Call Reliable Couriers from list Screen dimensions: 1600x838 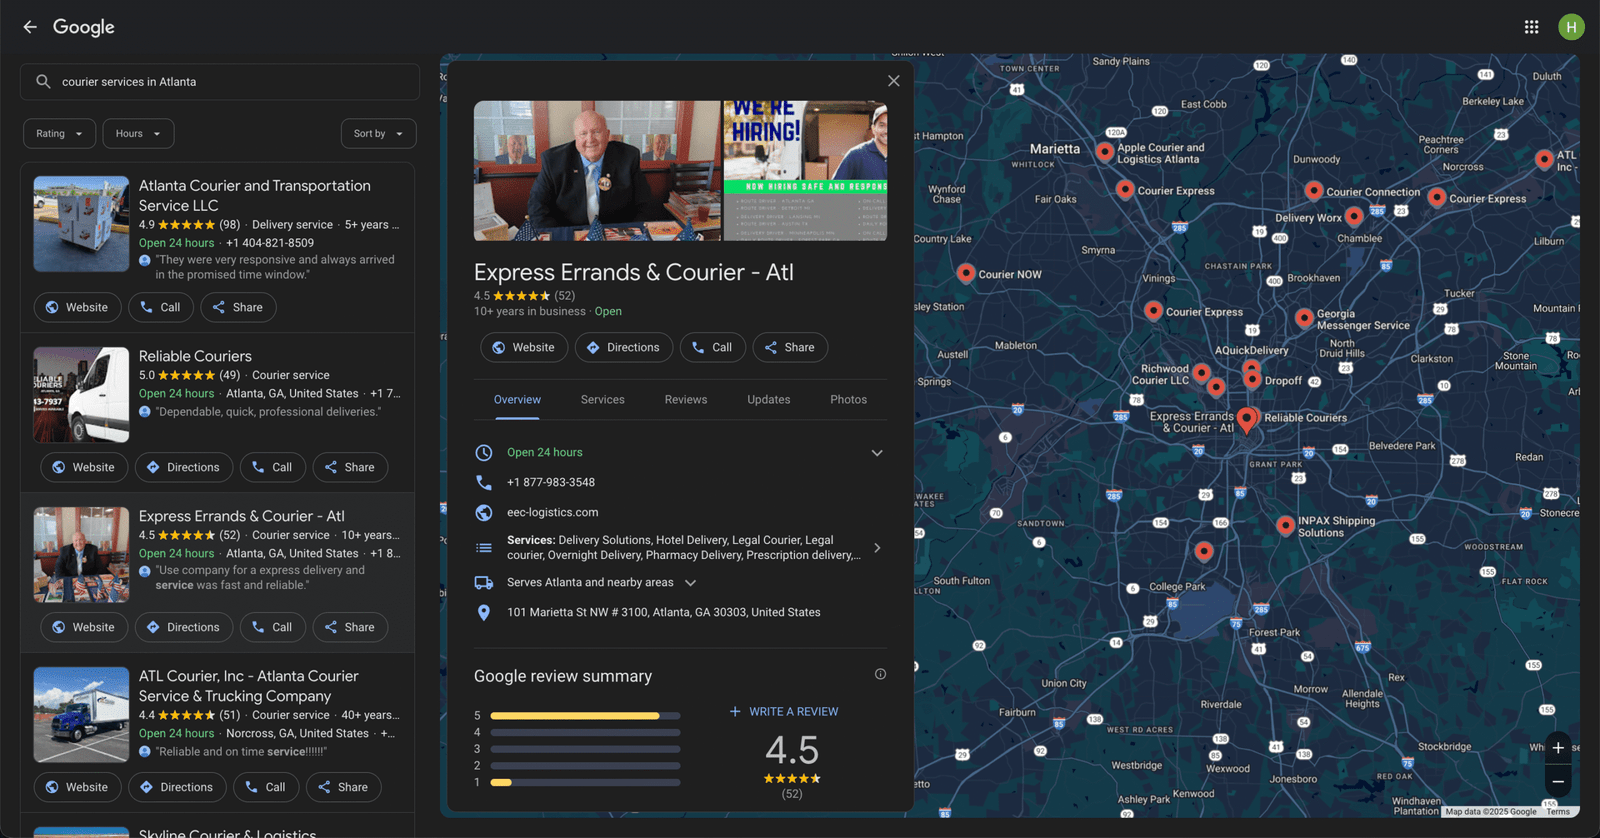tap(273, 467)
